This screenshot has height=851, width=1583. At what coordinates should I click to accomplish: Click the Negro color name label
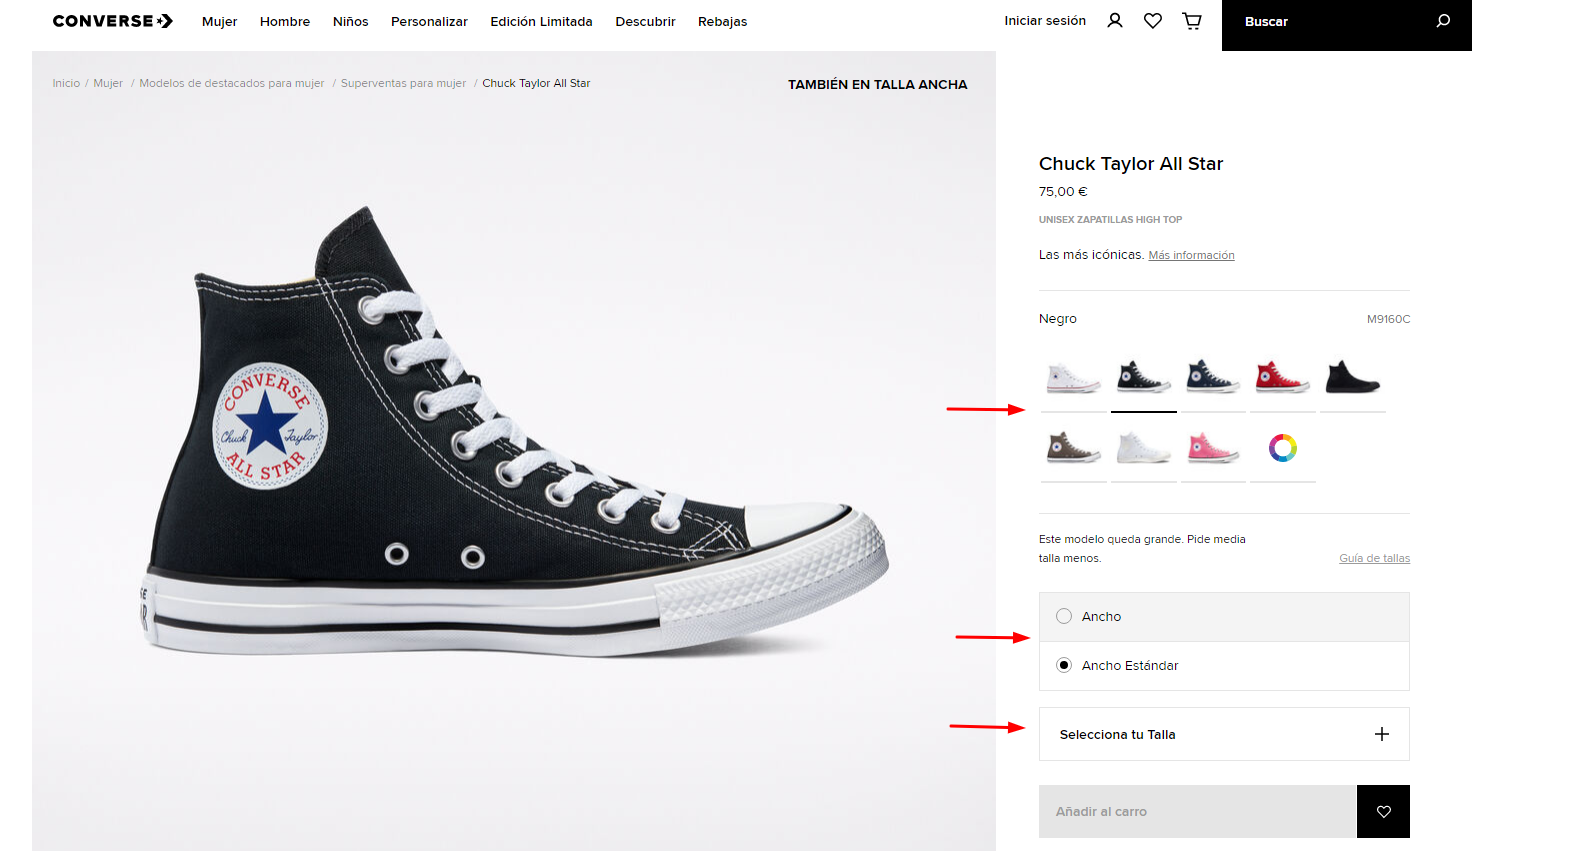pos(1058,319)
